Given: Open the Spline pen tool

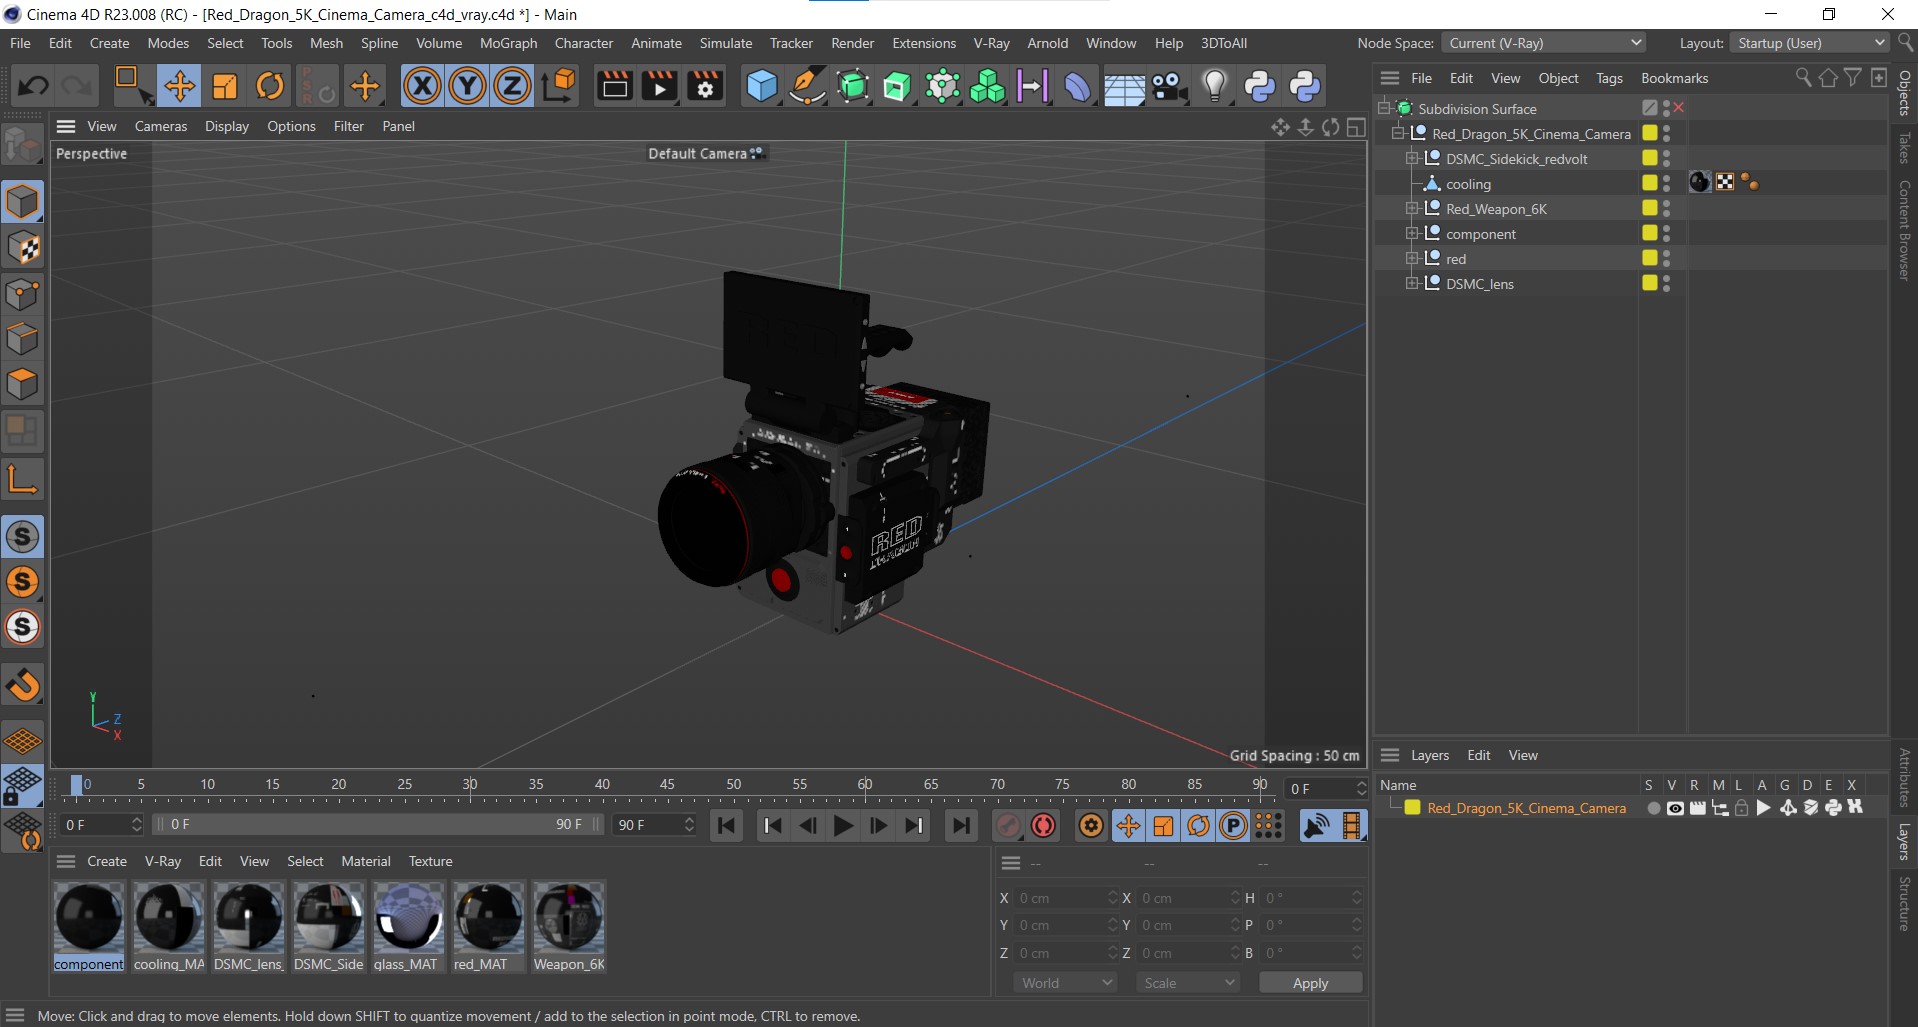Looking at the screenshot, I should [806, 86].
